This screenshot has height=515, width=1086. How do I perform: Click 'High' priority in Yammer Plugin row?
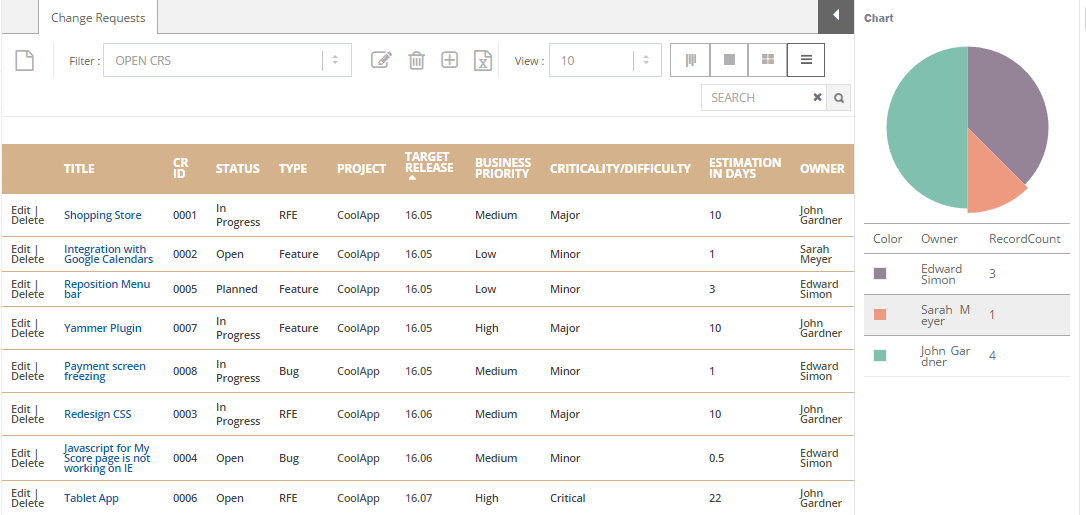click(x=486, y=328)
